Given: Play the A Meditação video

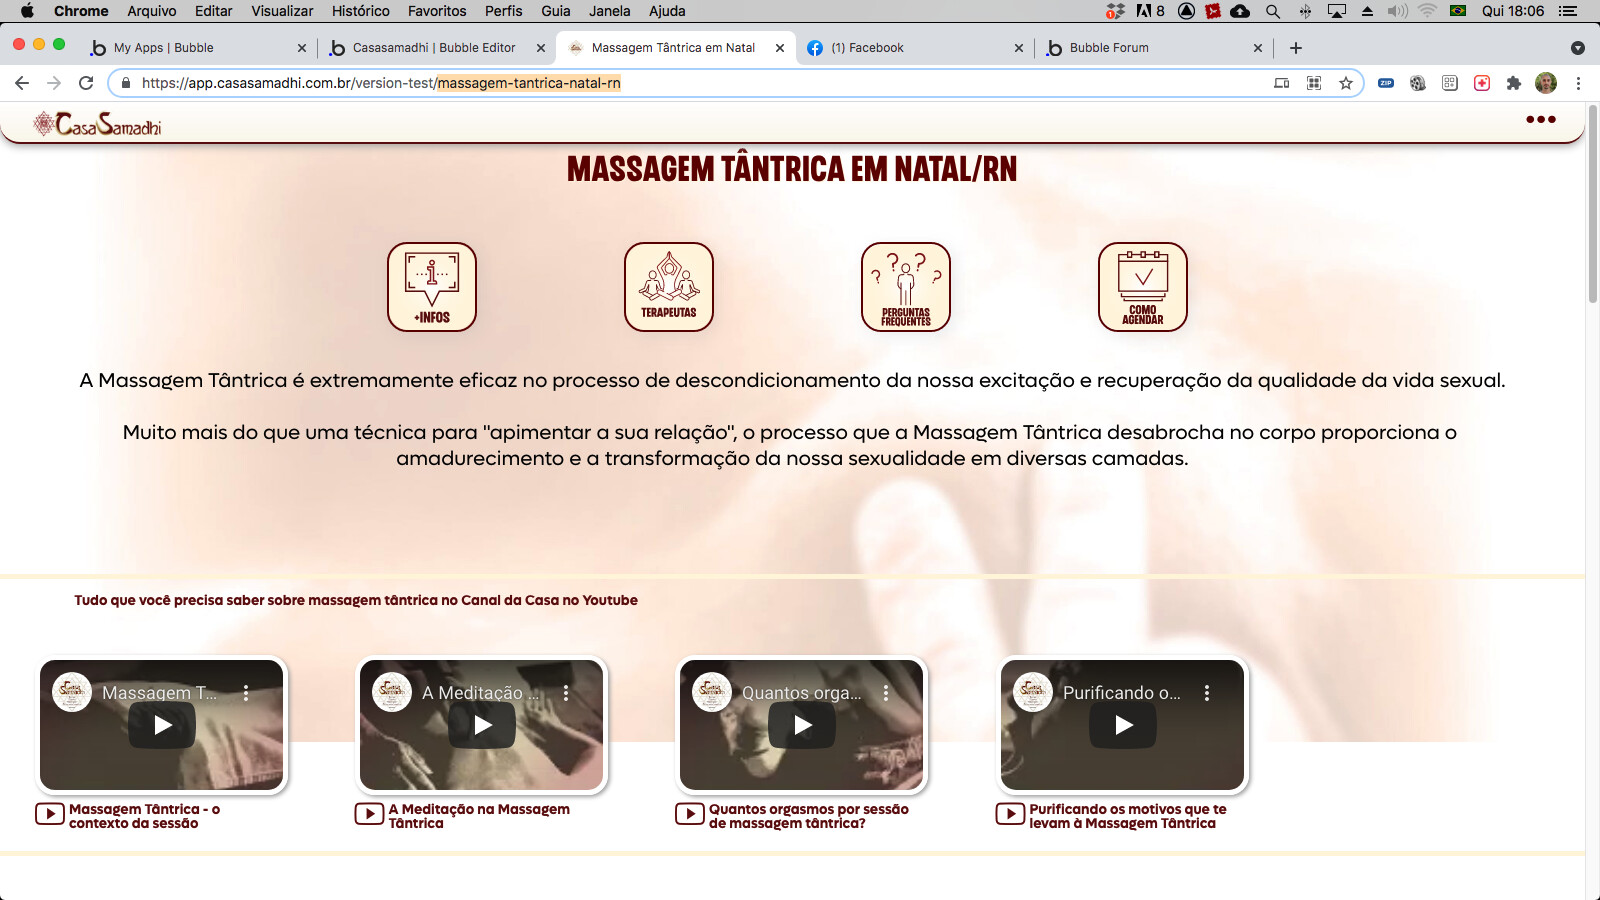Looking at the screenshot, I should [482, 725].
